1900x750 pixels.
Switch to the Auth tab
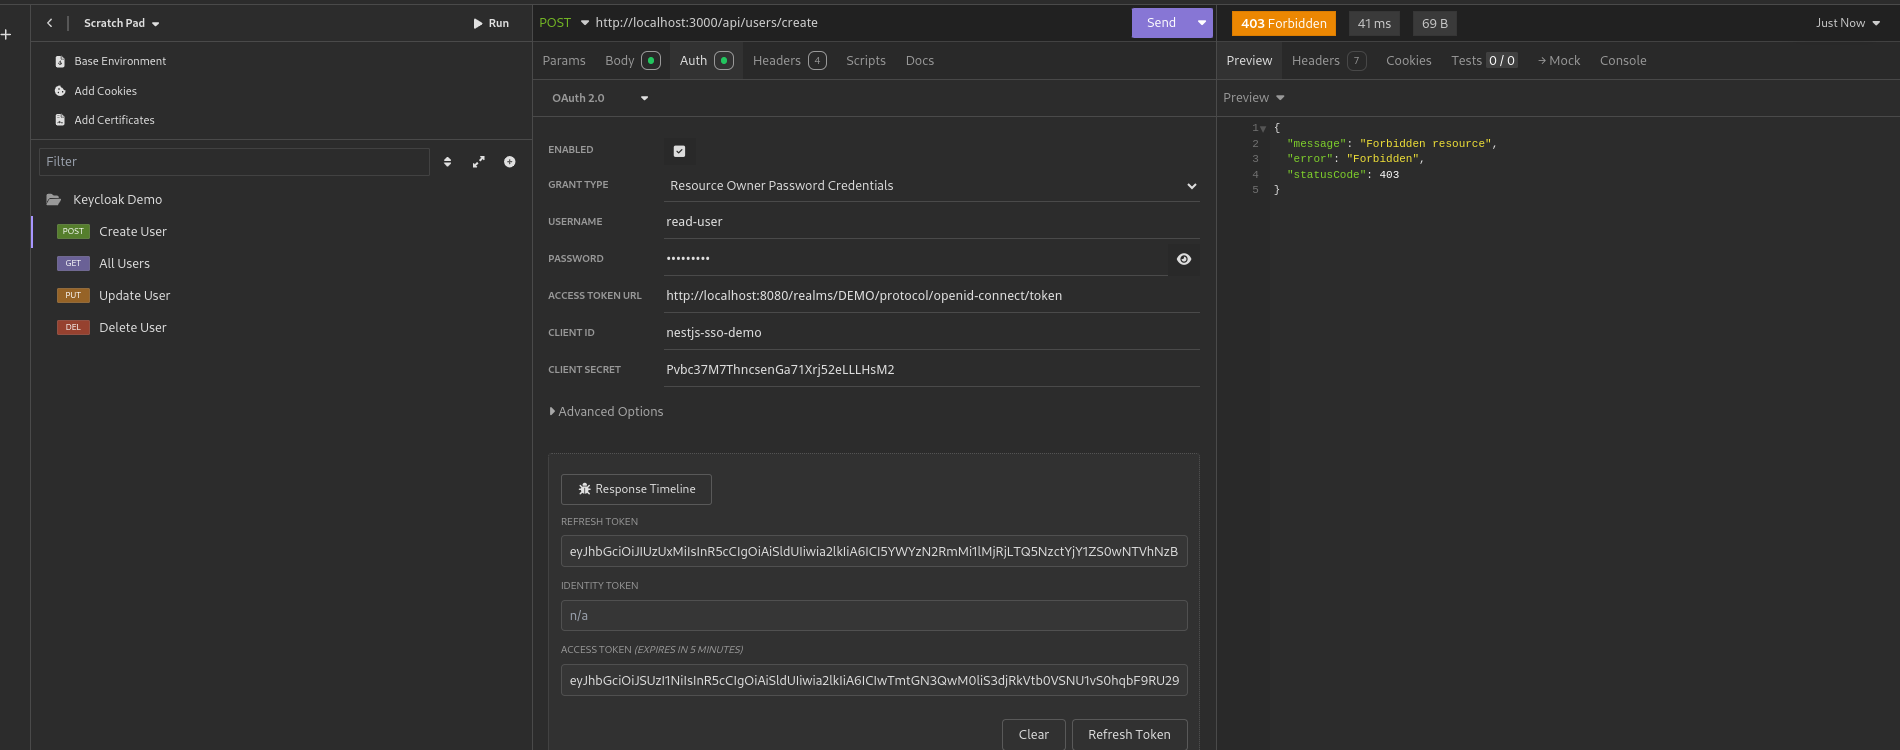pos(706,61)
